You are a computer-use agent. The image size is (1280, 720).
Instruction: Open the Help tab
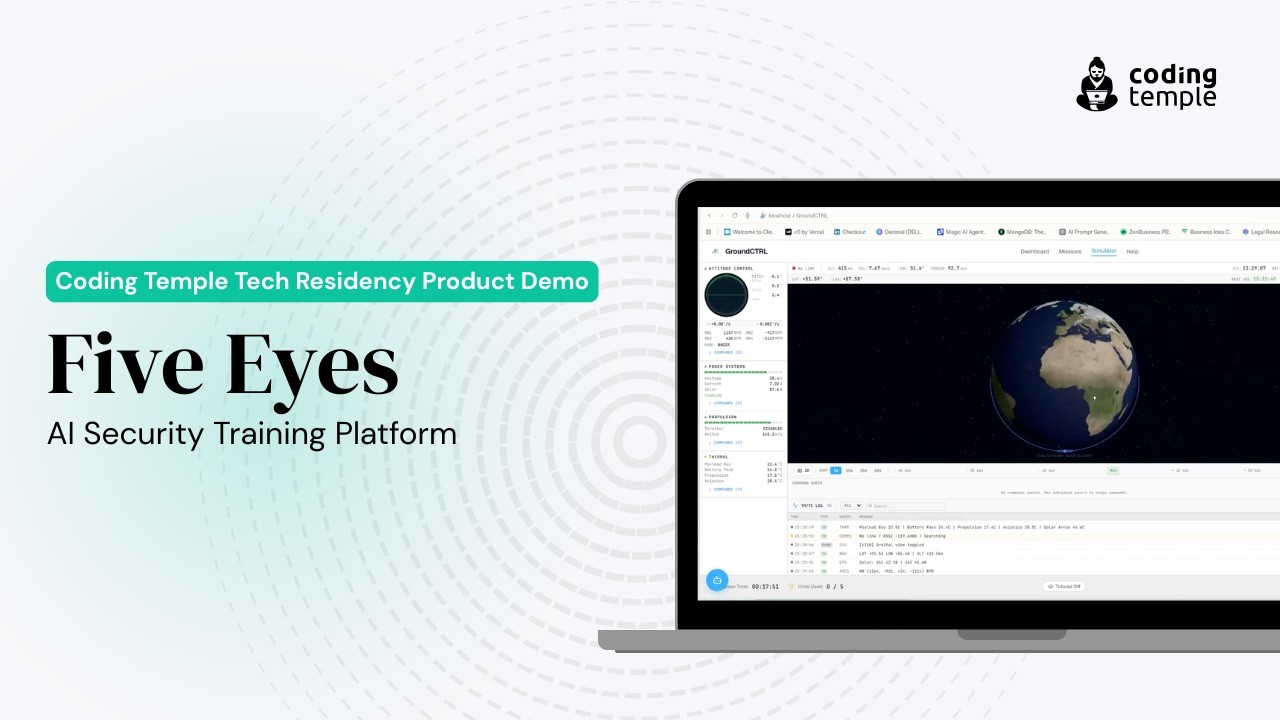[x=1133, y=251]
